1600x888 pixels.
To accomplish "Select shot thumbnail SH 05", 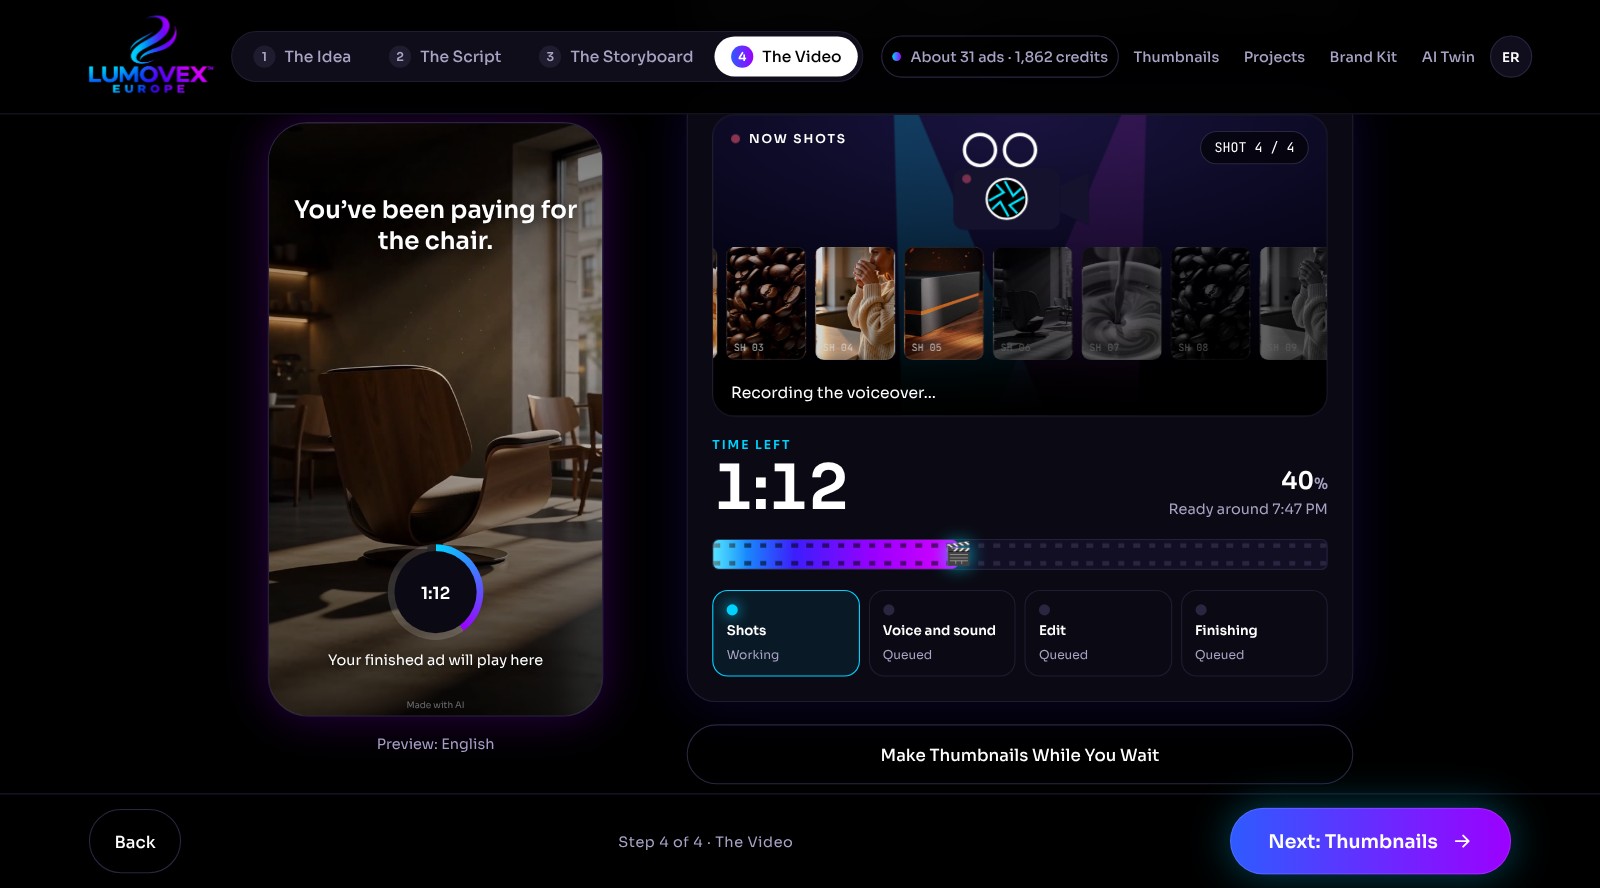I will tap(944, 303).
